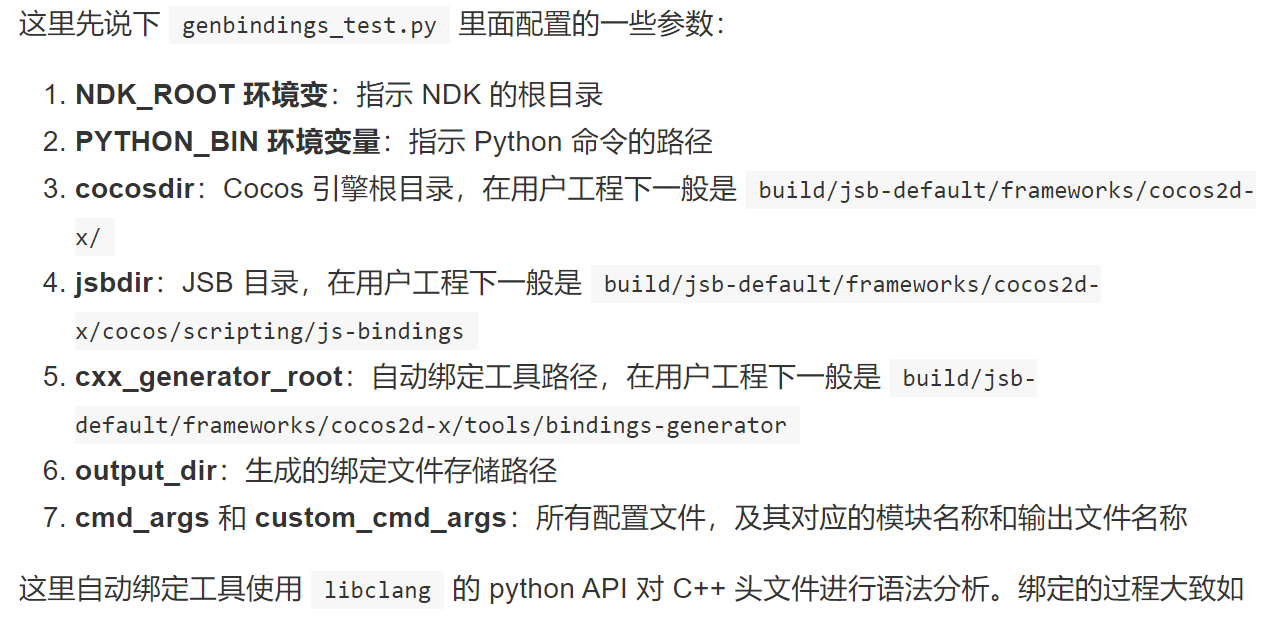Image resolution: width=1278 pixels, height=621 pixels.
Task: Click the bold custom_cmd_args term
Action: (380, 518)
